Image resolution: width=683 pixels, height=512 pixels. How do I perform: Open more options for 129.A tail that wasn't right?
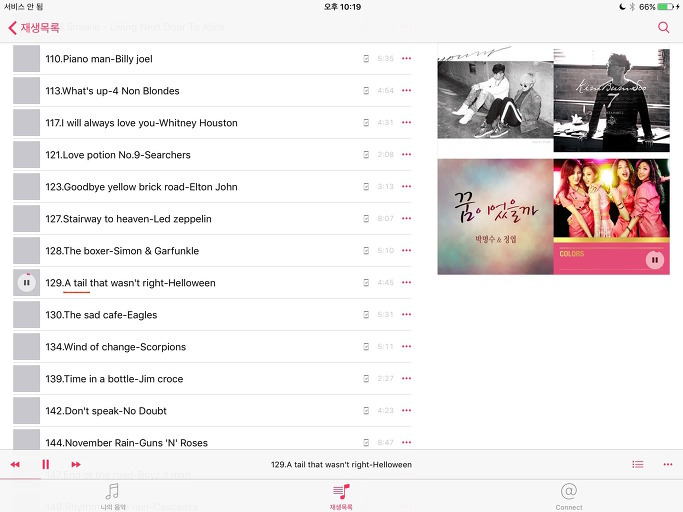pyautogui.click(x=406, y=282)
